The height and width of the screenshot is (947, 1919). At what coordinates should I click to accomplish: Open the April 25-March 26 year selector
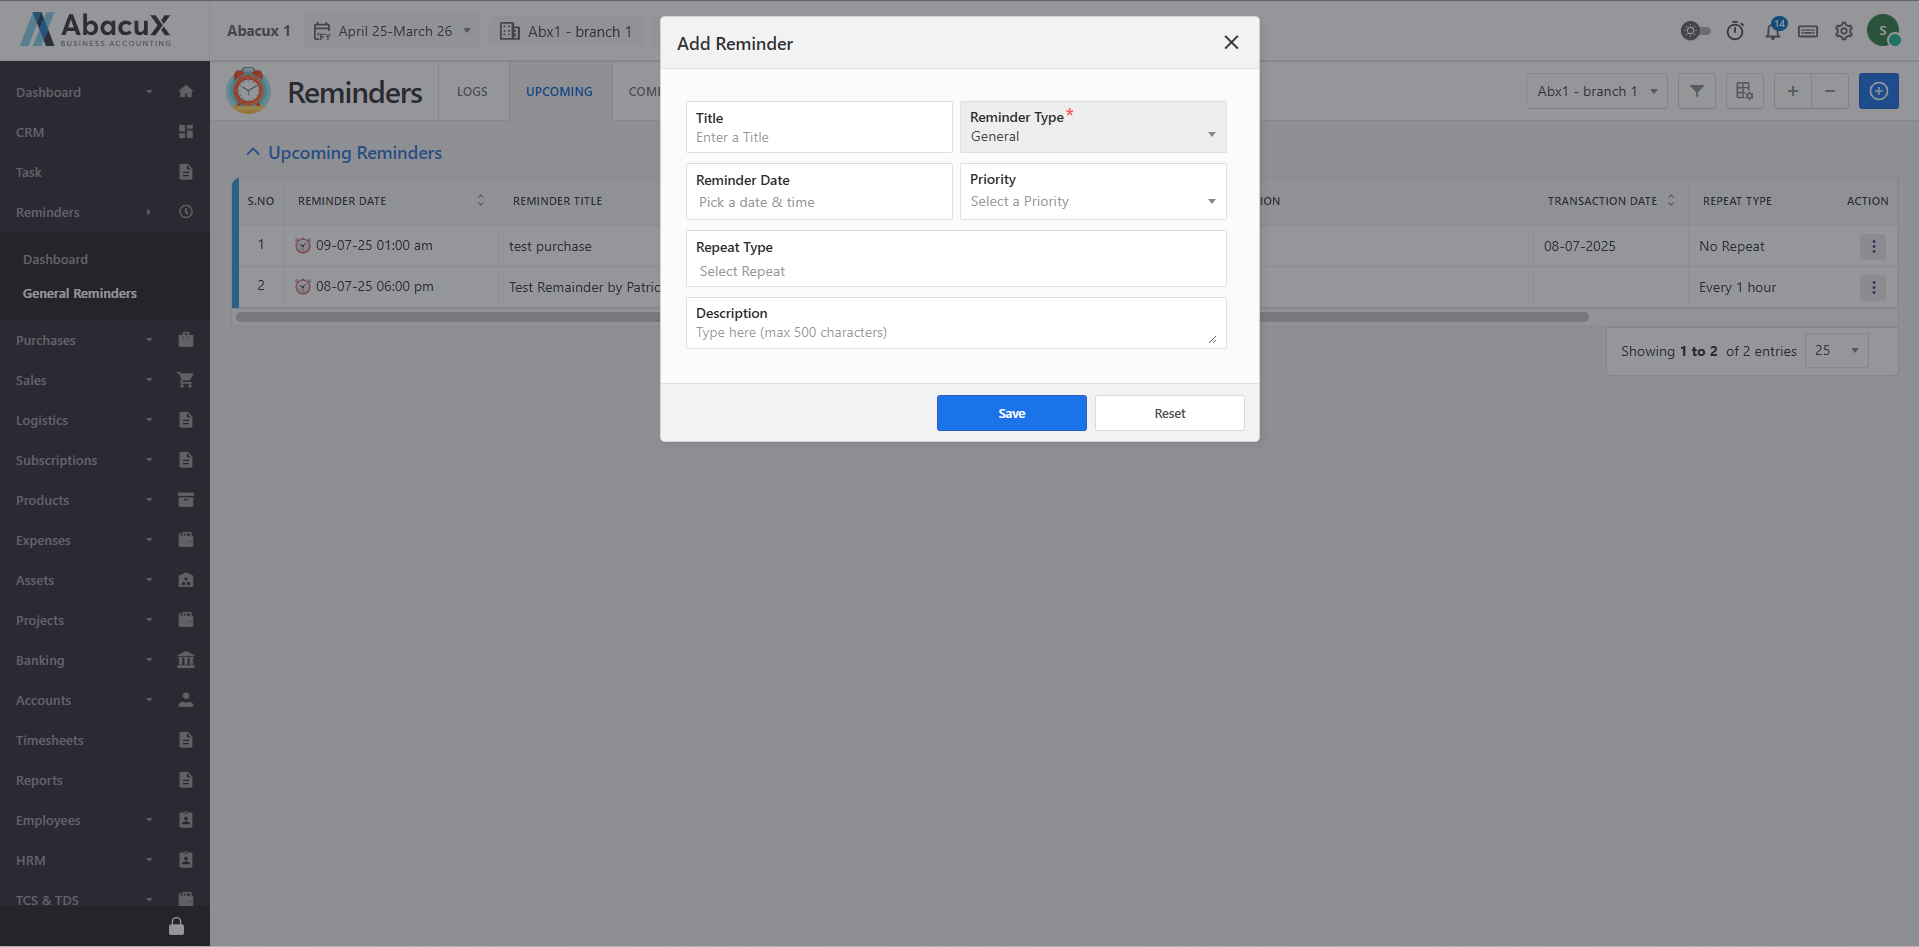coord(393,31)
